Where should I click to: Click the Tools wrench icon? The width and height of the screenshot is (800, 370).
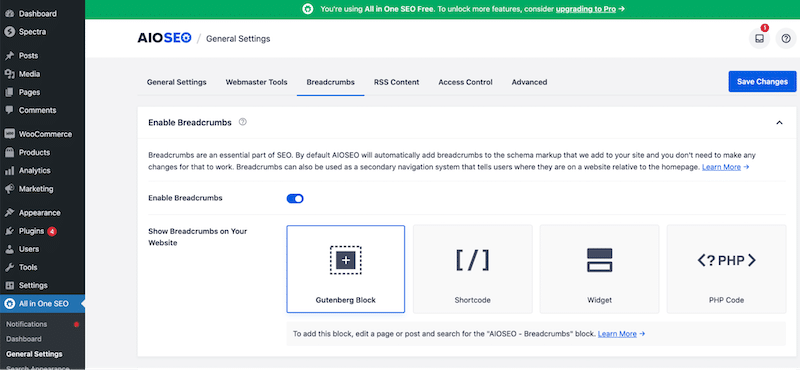point(9,267)
